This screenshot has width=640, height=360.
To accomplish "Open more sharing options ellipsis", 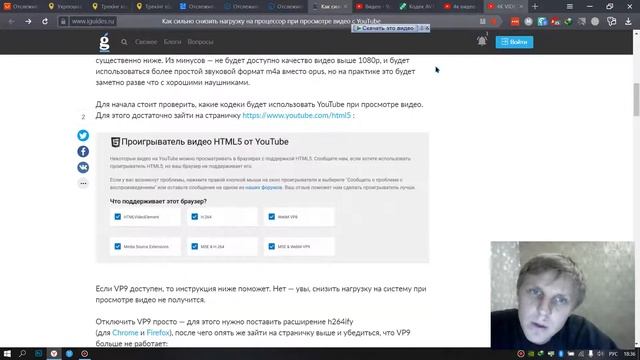I will pos(83,183).
